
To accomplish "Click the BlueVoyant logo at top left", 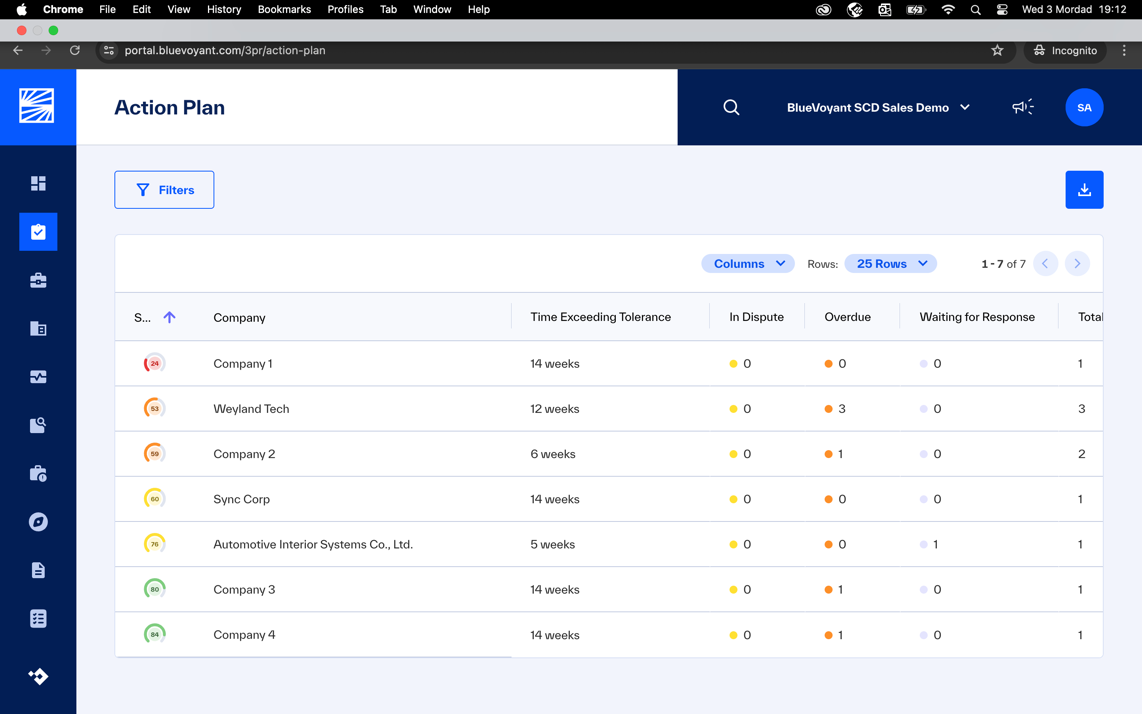I will (x=36, y=106).
